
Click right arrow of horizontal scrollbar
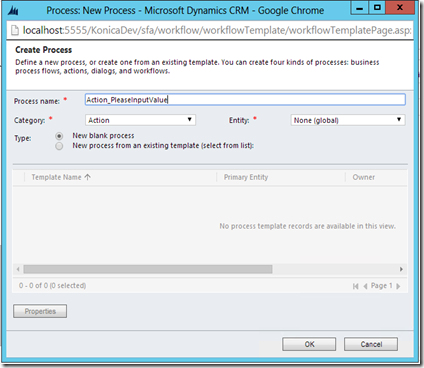coord(401,269)
